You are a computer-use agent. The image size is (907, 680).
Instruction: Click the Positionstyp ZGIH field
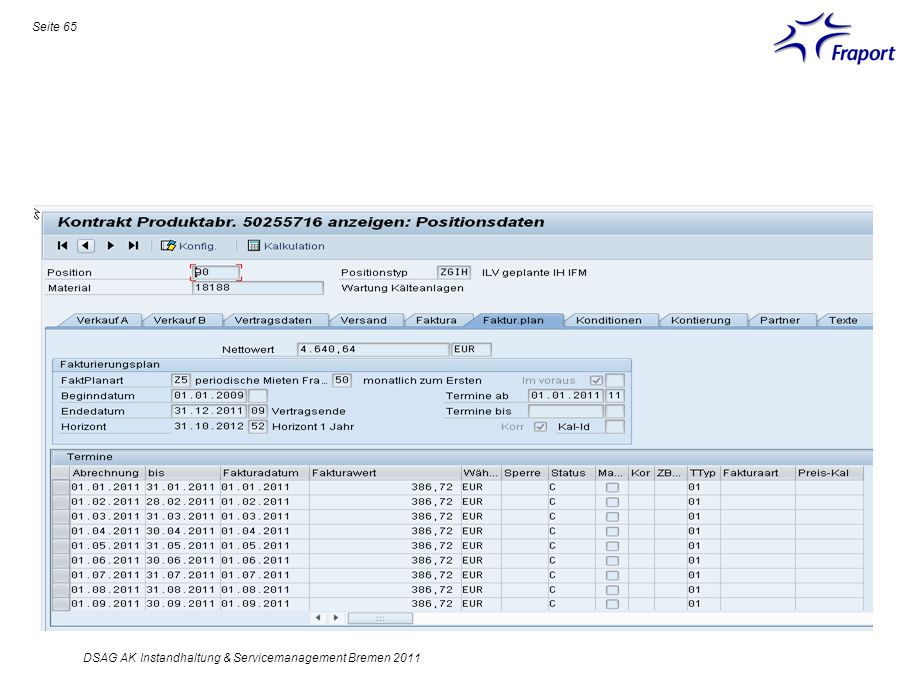(x=454, y=272)
